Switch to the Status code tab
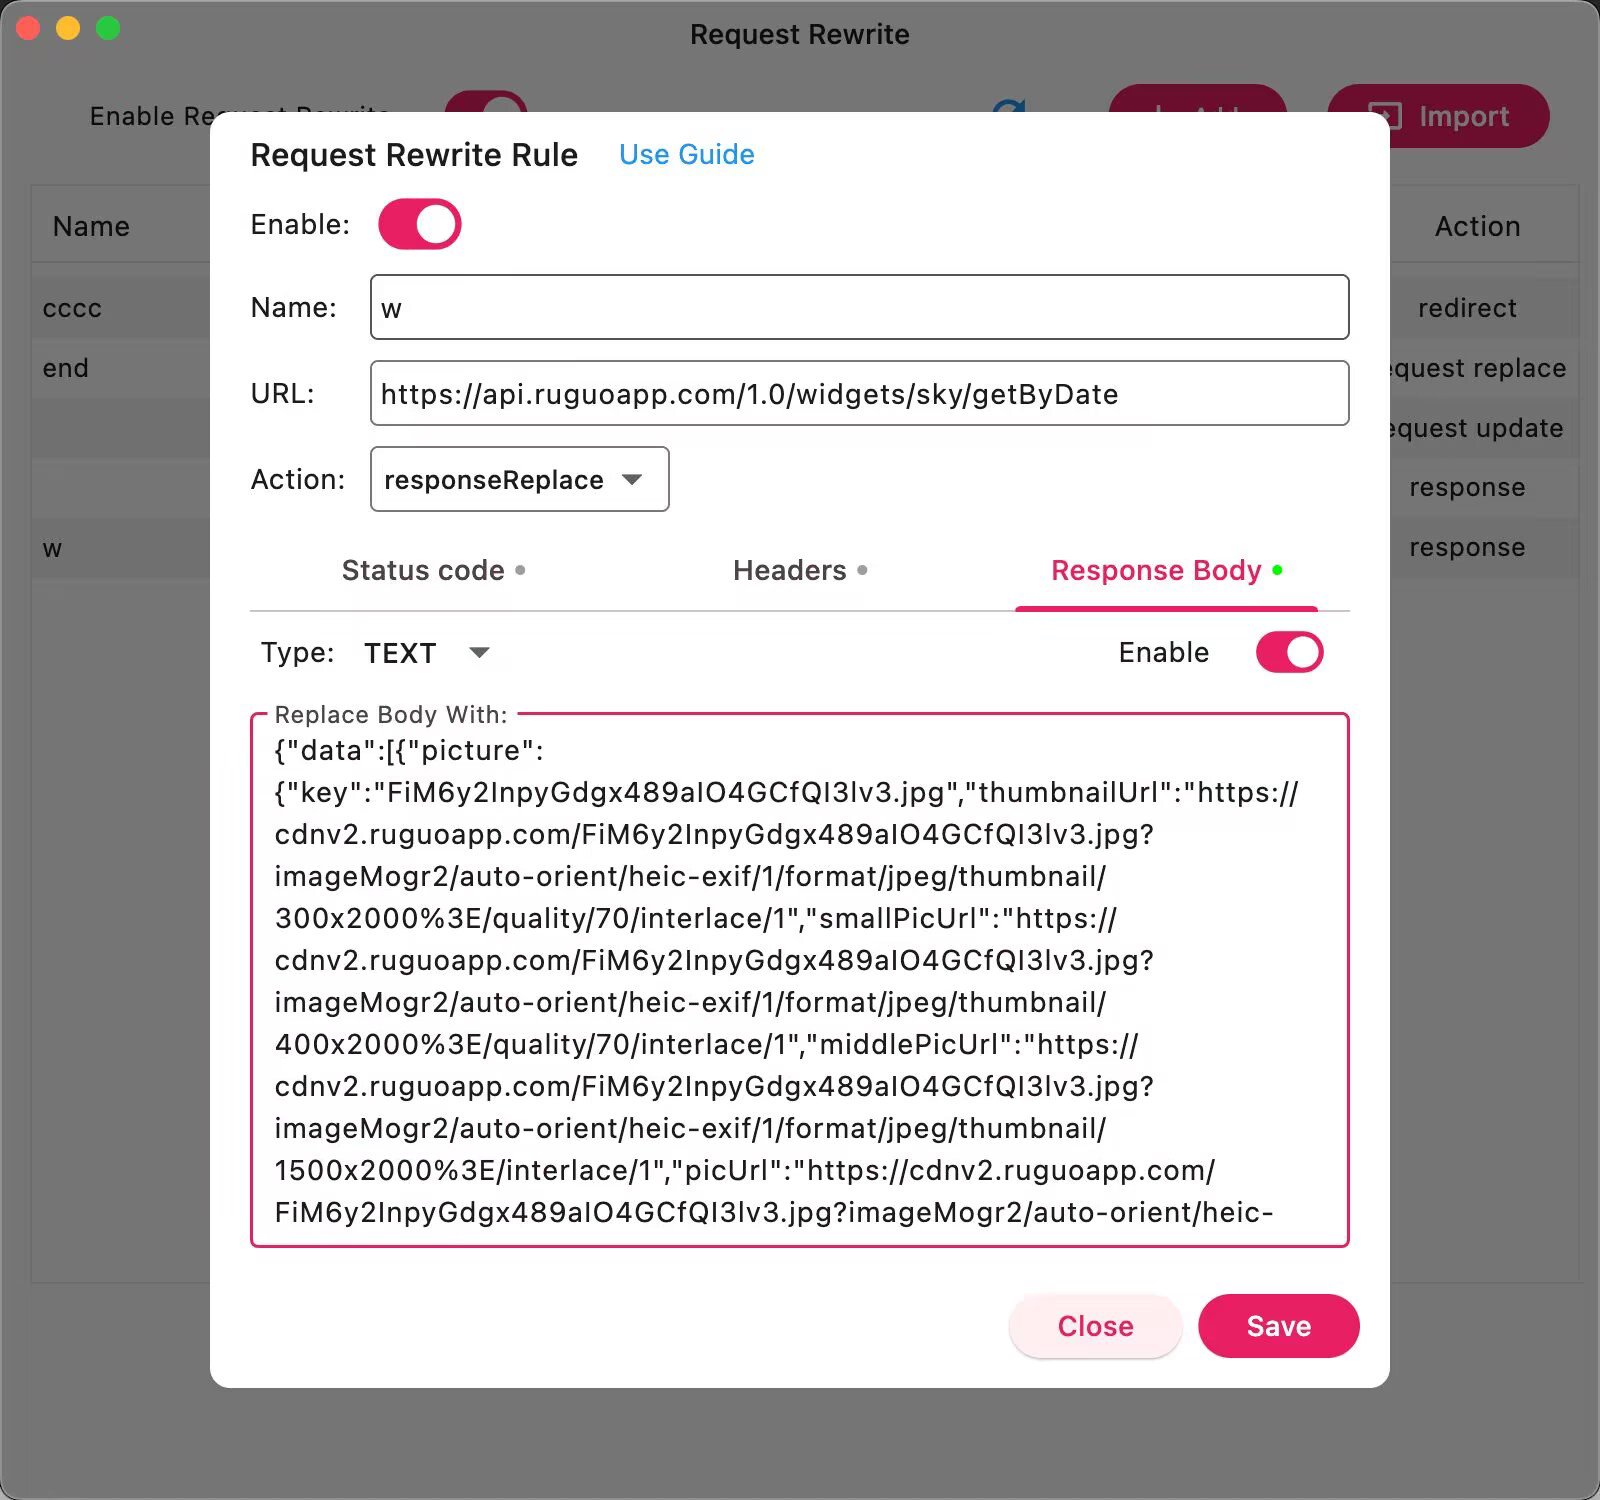 pos(433,570)
